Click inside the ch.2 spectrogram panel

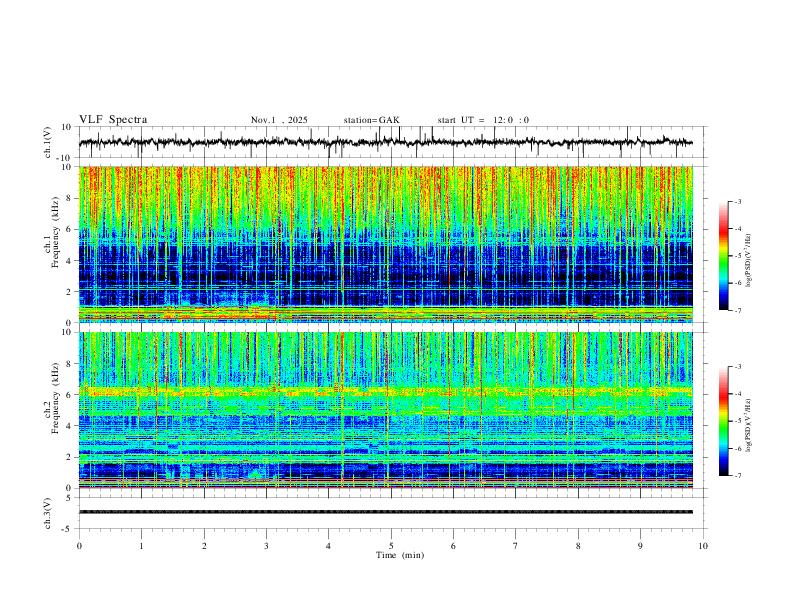(385, 410)
